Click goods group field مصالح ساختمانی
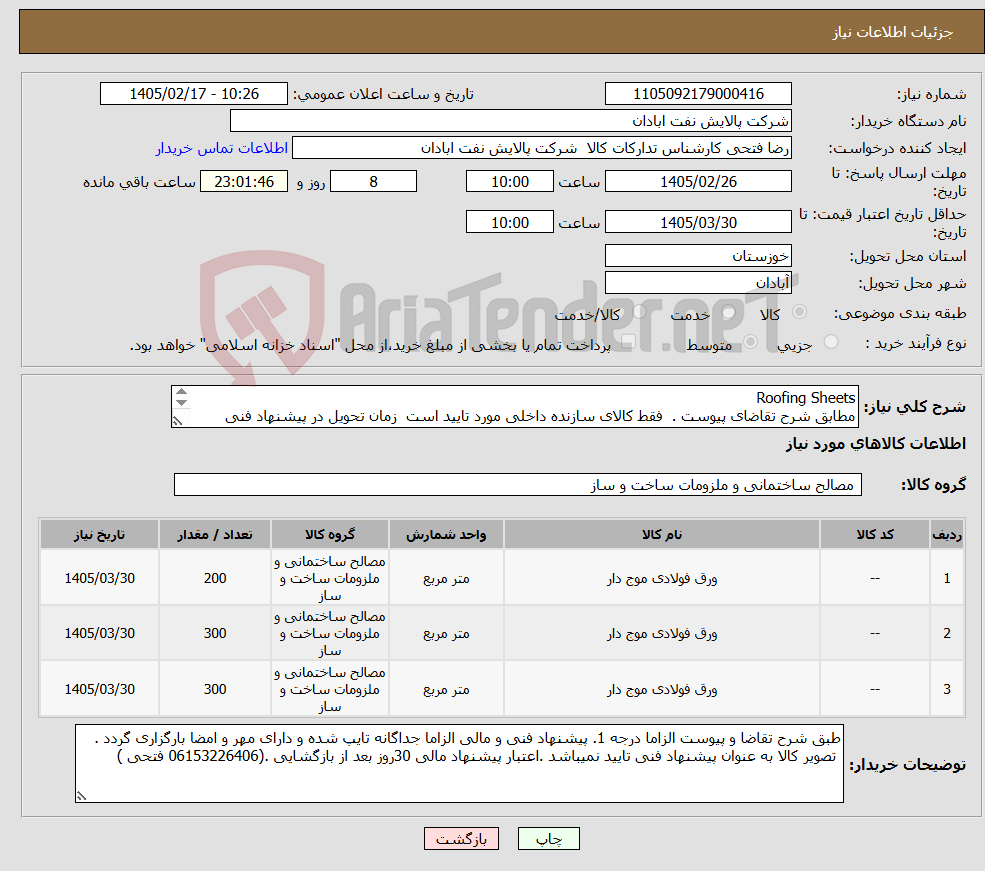Viewport: 985px width, 871px height. (x=518, y=485)
